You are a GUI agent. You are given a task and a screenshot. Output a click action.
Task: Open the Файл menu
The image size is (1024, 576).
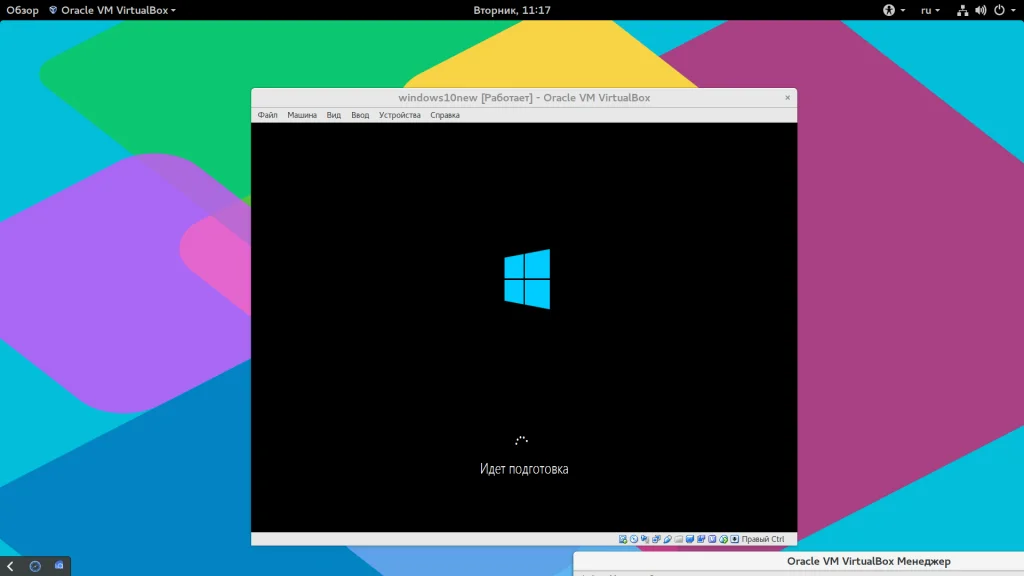(267, 115)
